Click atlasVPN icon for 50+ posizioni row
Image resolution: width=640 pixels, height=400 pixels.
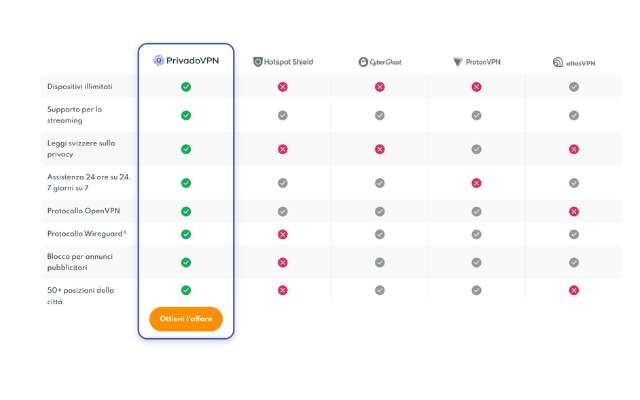573,290
